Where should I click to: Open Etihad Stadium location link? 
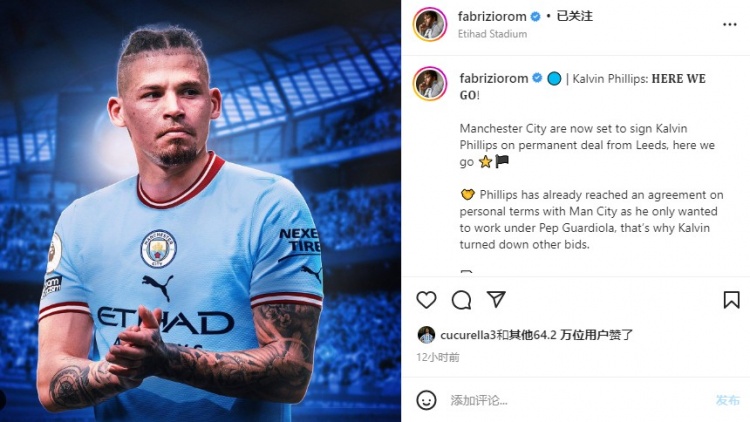[492, 34]
